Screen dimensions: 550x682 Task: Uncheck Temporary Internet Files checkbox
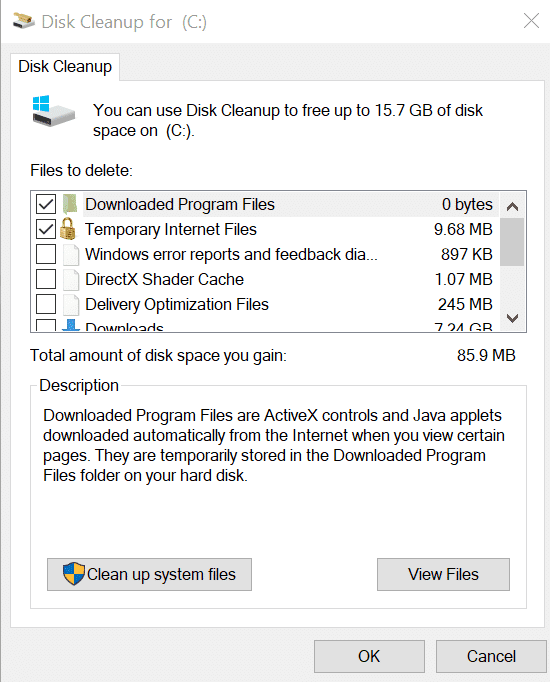46,229
